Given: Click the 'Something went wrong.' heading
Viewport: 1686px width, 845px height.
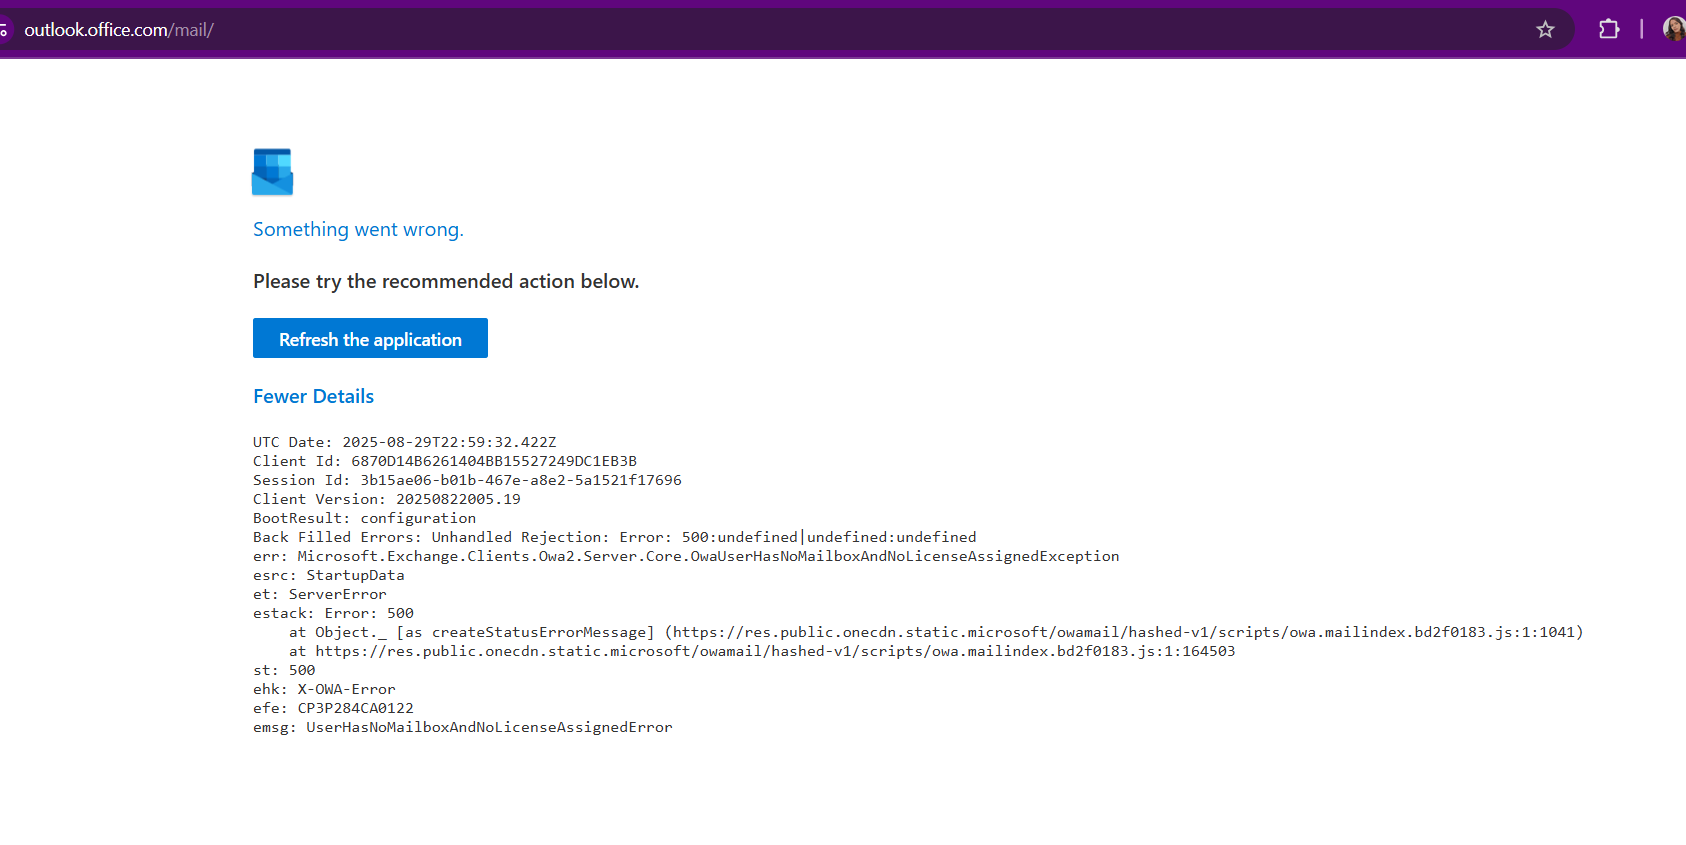Looking at the screenshot, I should coord(358,229).
